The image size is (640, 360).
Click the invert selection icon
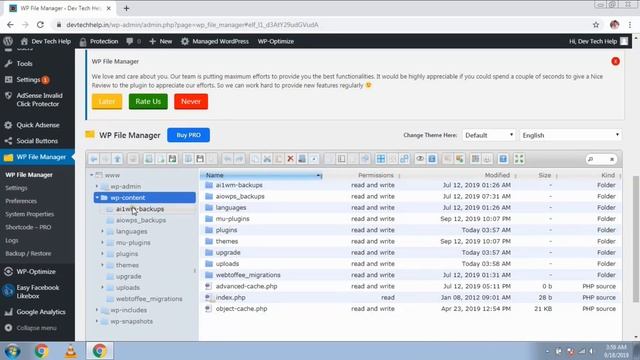[404, 159]
